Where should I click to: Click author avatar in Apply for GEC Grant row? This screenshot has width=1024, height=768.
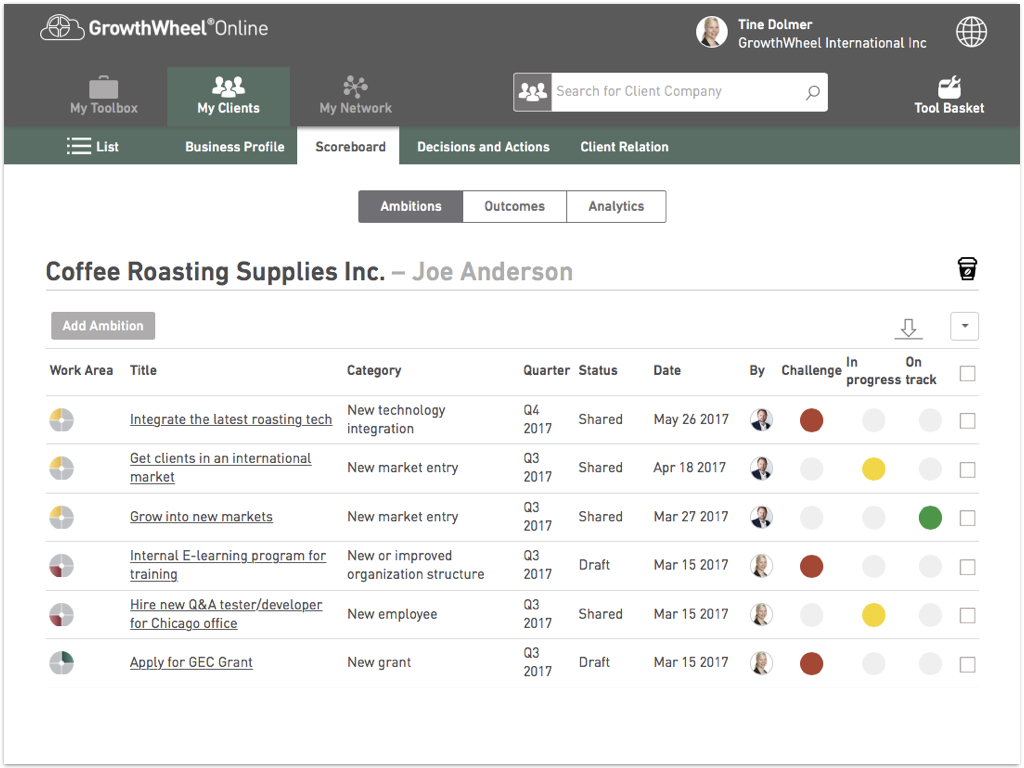click(761, 663)
